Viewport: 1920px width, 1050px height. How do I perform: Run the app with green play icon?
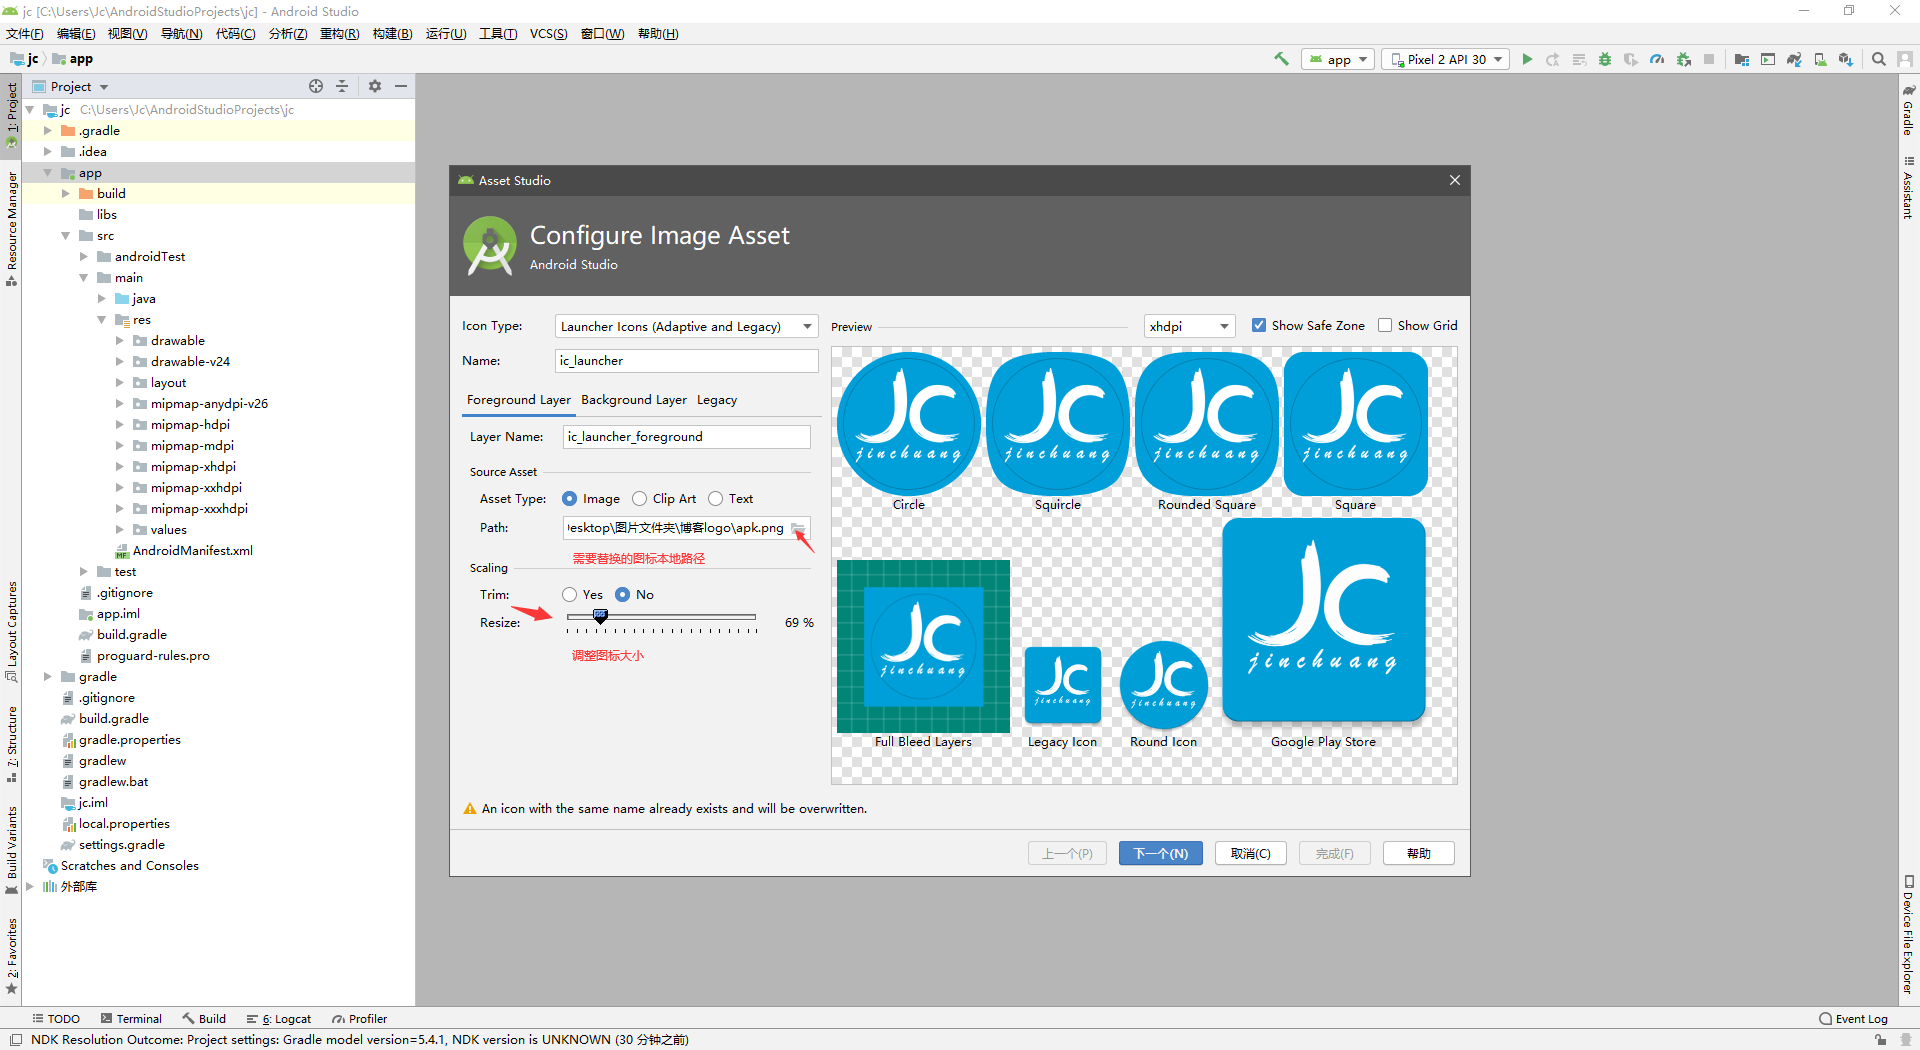1527,59
